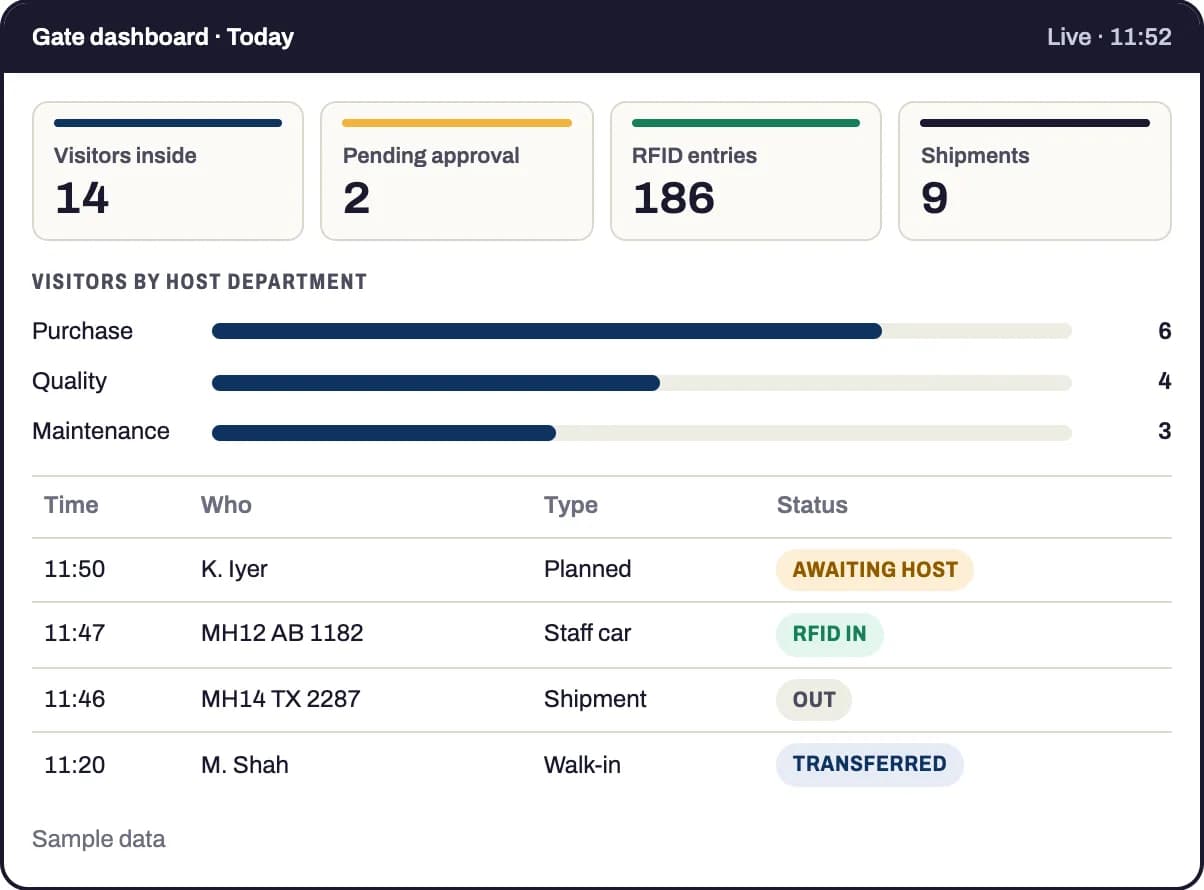Click the Maintenance count value 3
Viewport: 1204px width, 890px height.
click(1164, 431)
